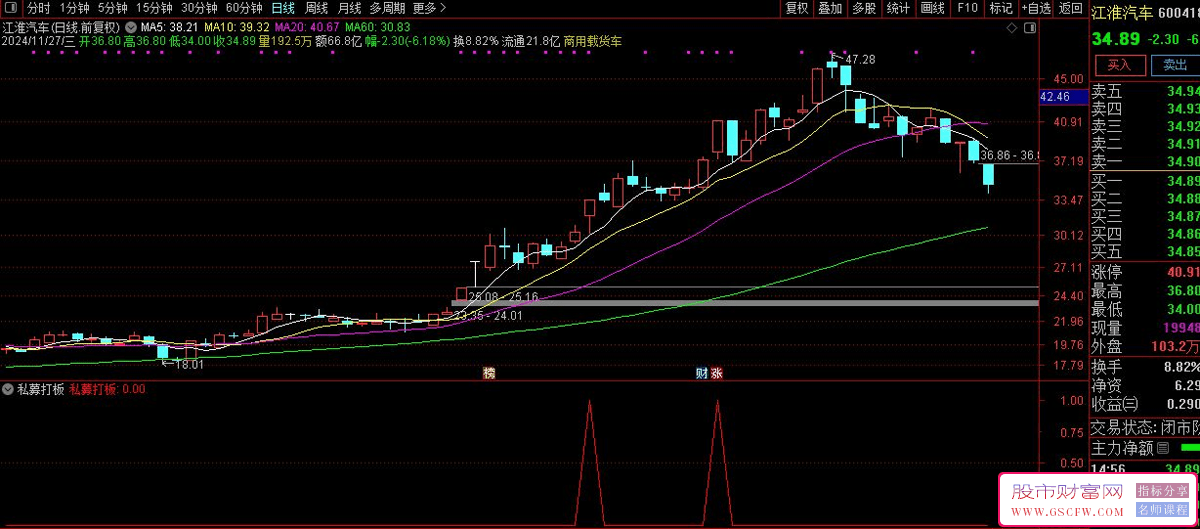Click the 江淮汽车 stock name in quote panel

[x=1121, y=14]
